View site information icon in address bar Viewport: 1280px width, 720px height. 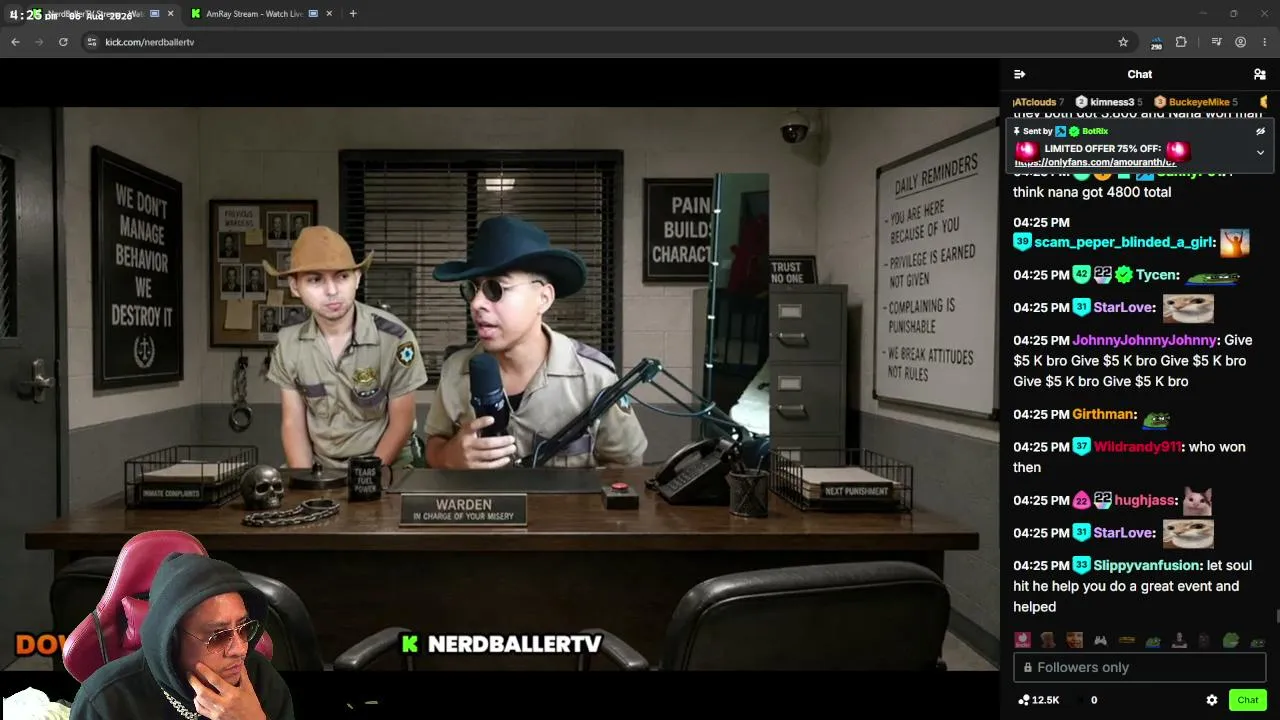click(x=92, y=42)
